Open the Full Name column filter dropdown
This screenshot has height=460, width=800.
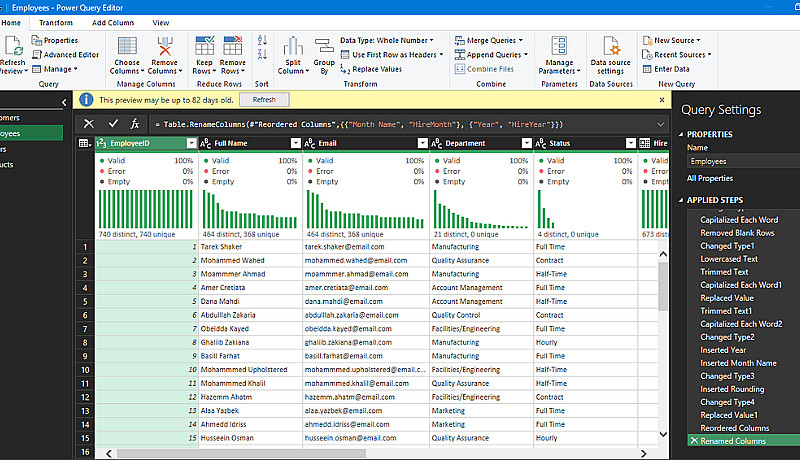294,144
